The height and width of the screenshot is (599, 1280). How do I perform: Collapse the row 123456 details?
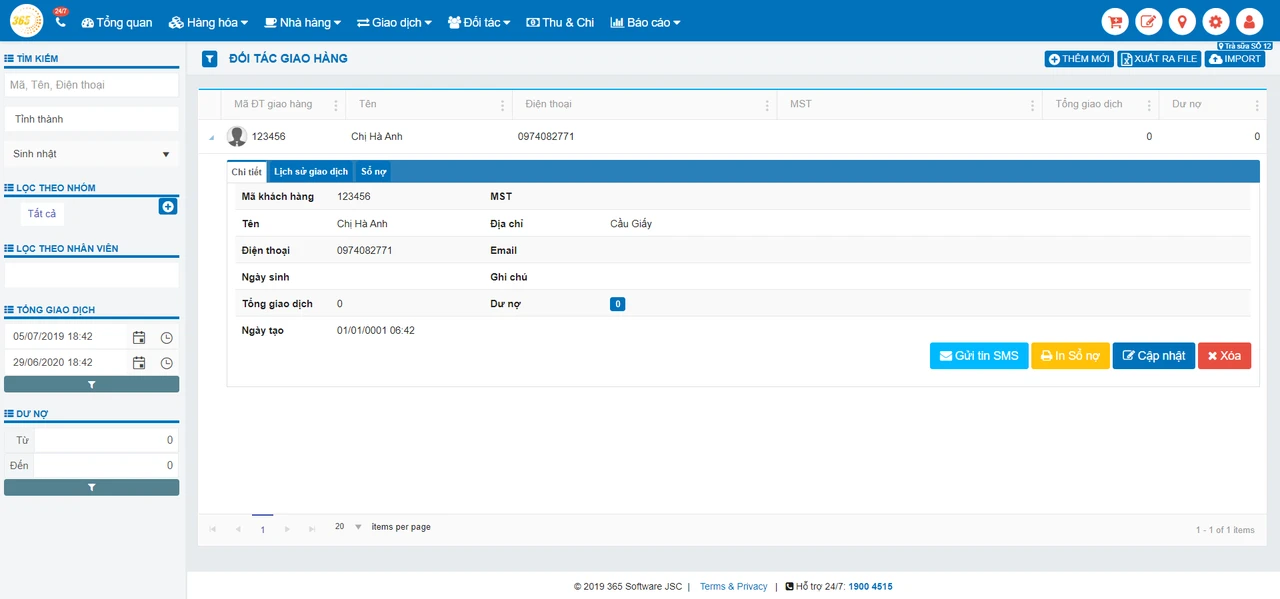click(x=211, y=137)
